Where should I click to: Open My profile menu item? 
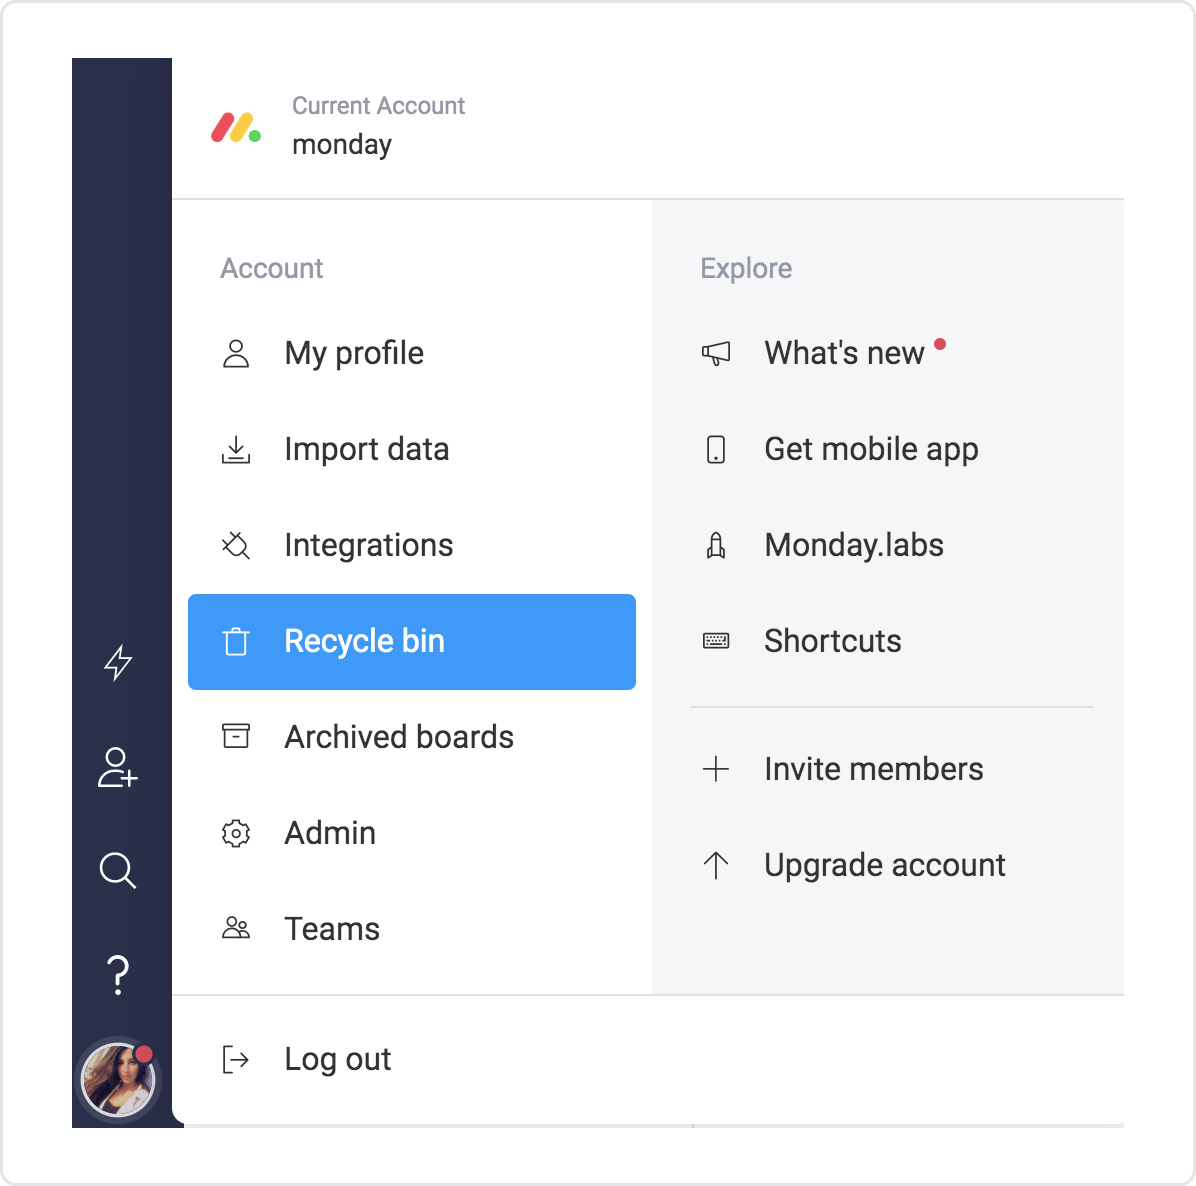pos(412,354)
